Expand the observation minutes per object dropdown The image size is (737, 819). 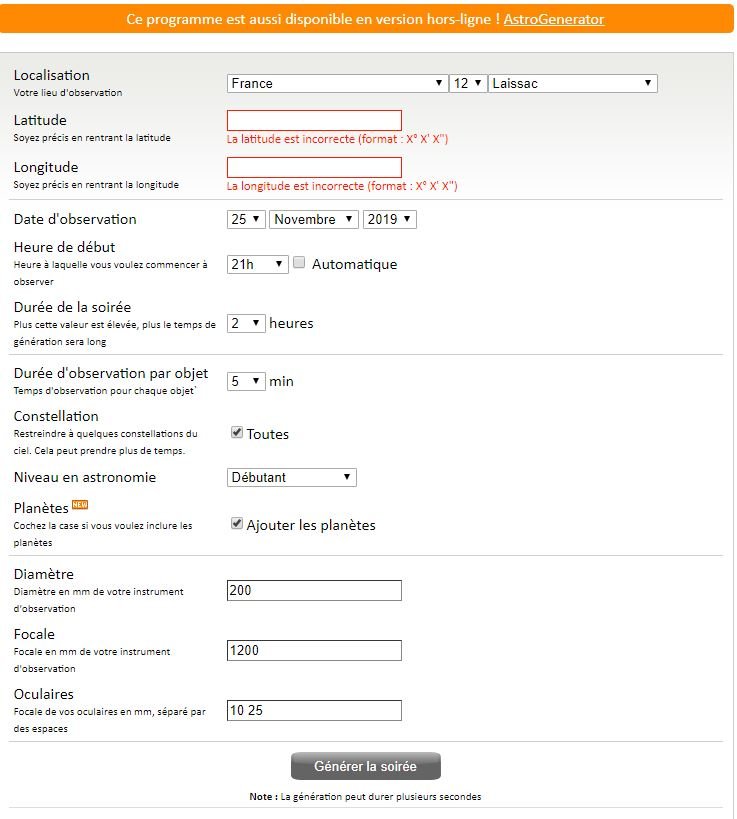246,381
